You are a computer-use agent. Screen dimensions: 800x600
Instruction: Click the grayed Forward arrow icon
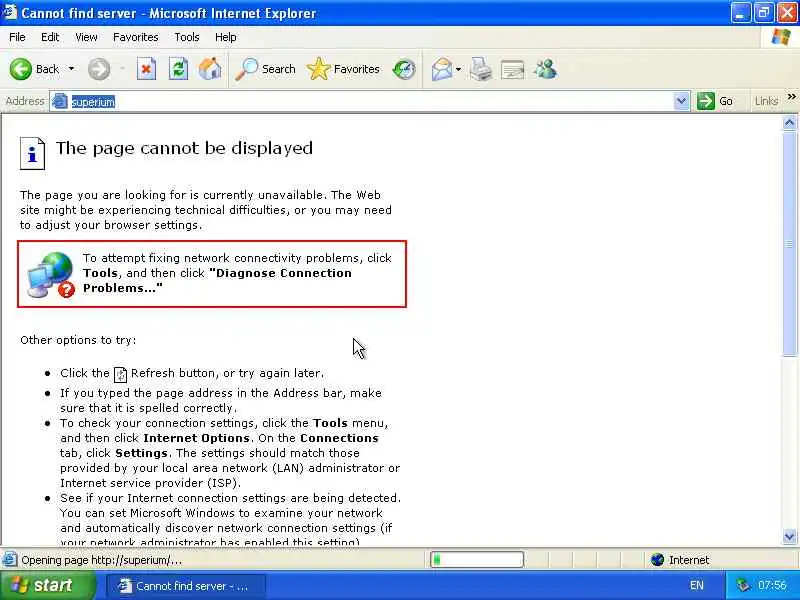[98, 69]
